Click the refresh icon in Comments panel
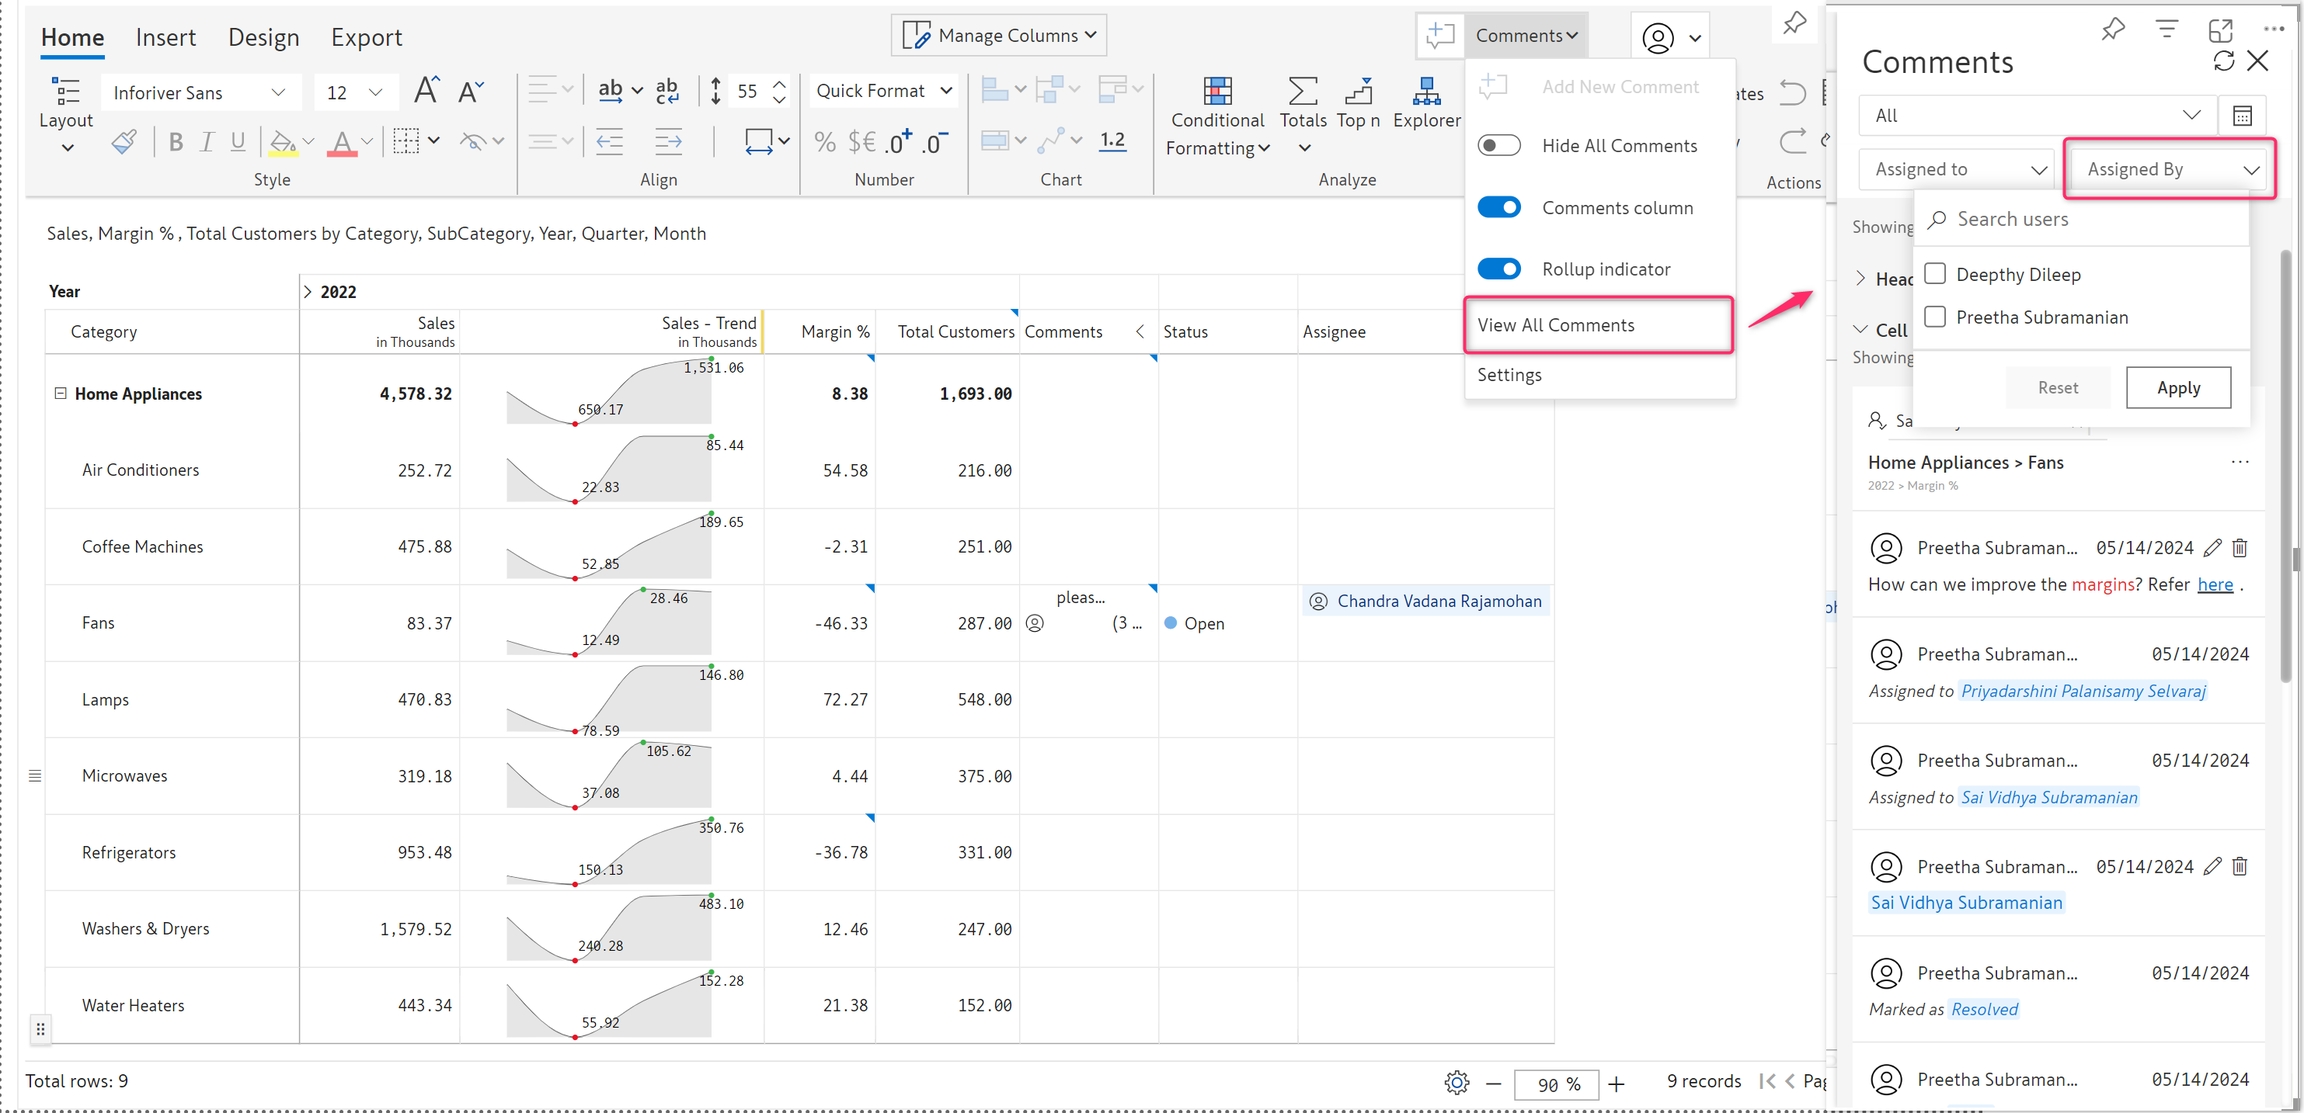This screenshot has width=2304, height=1113. click(2224, 61)
